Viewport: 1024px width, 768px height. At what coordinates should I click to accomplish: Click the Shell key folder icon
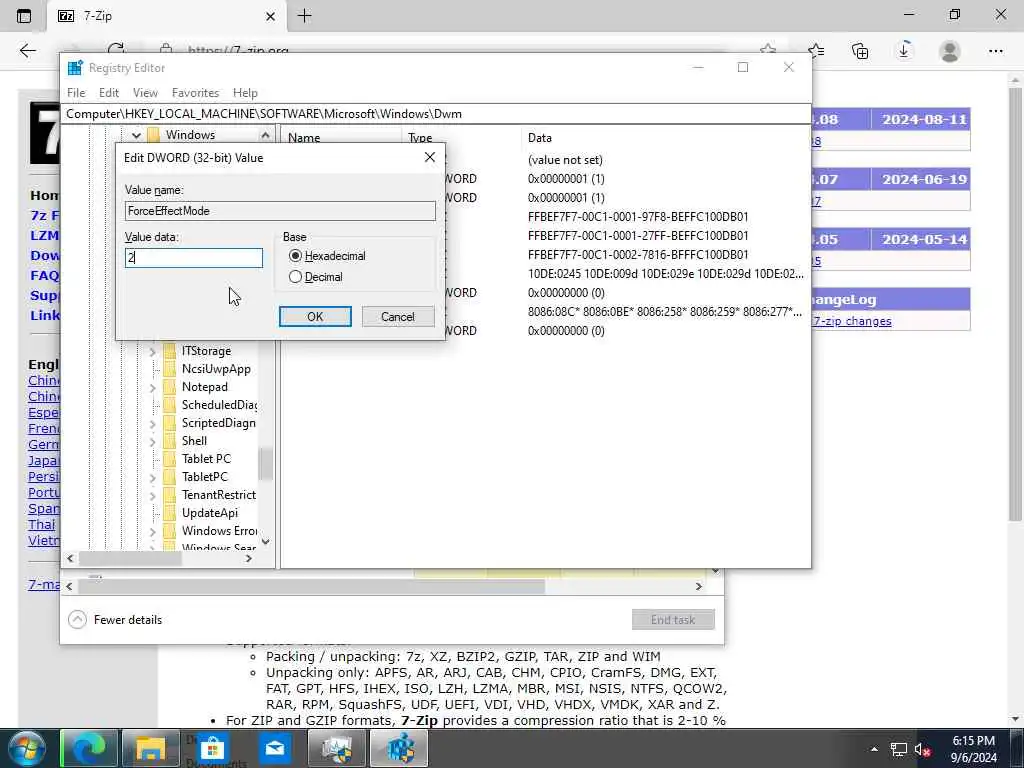[170, 441]
